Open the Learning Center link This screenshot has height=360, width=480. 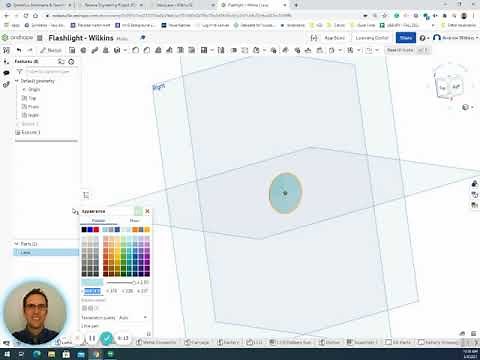pyautogui.click(x=372, y=38)
